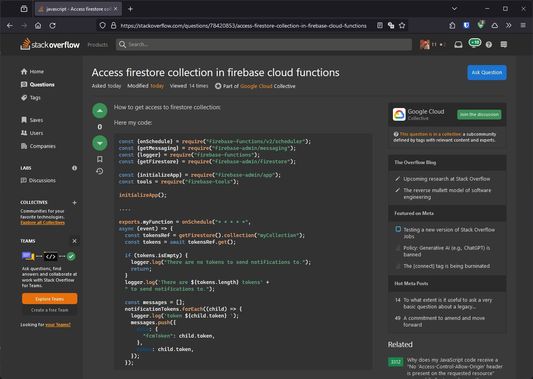Click Create a free Team button
This screenshot has width=533, height=379.
pyautogui.click(x=50, y=310)
